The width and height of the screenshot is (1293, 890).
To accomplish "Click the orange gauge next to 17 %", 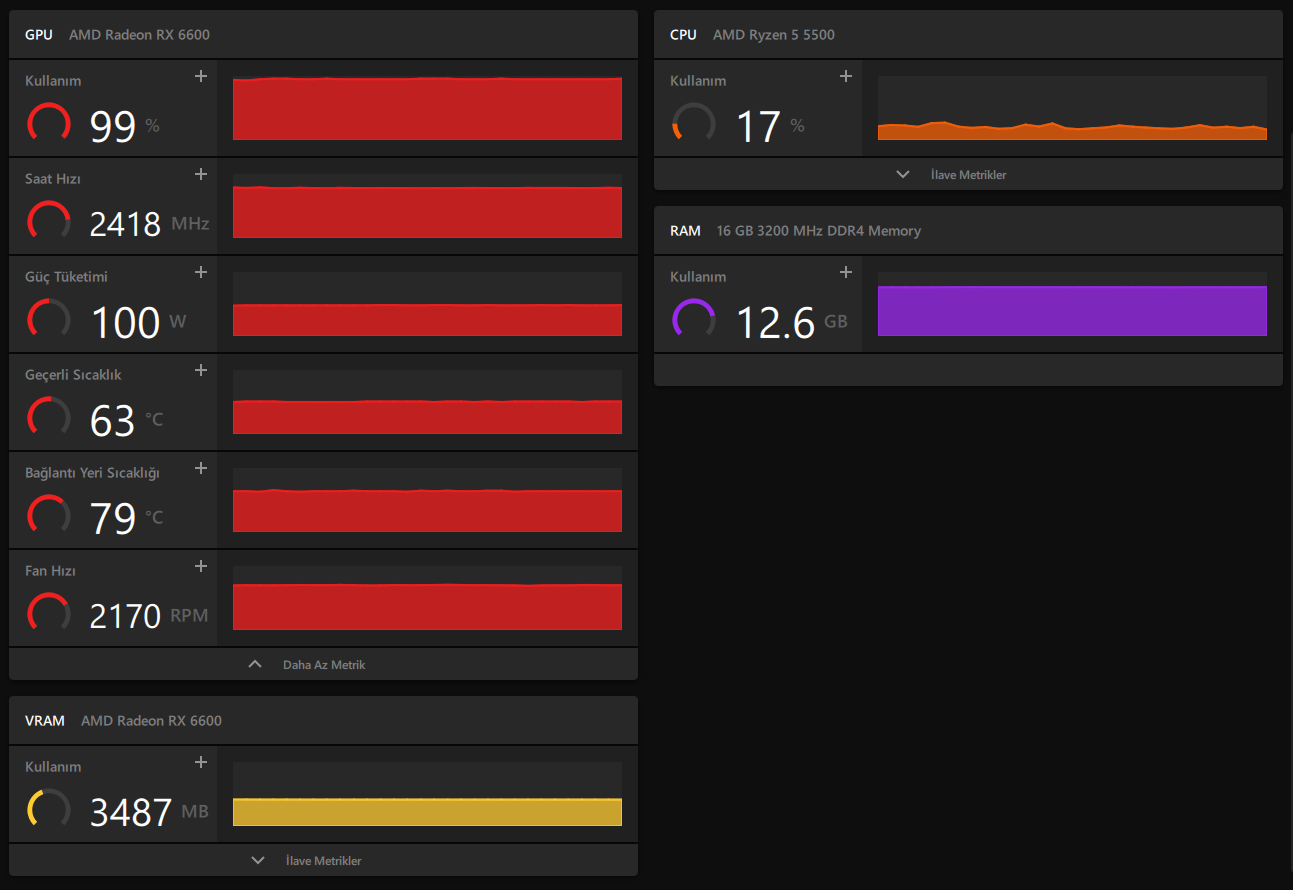I will 694,123.
